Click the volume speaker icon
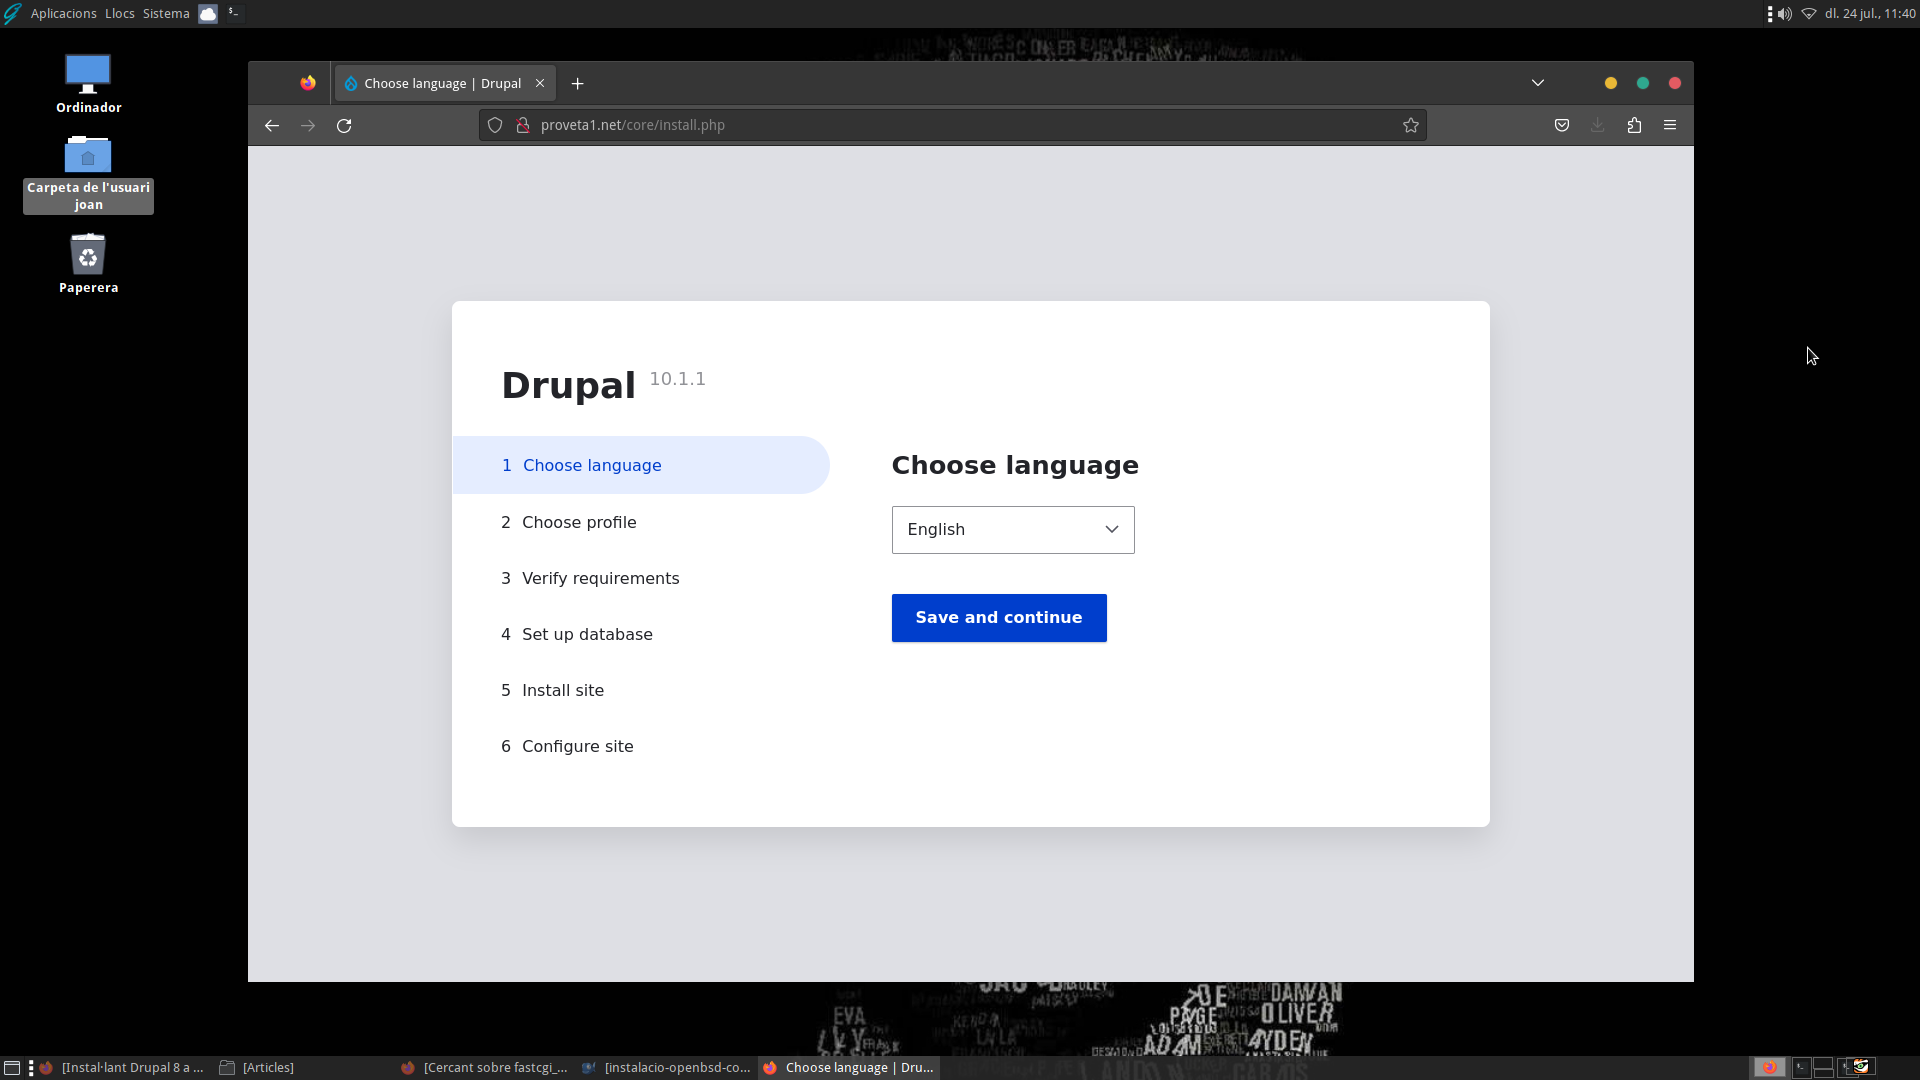The width and height of the screenshot is (1920, 1080). (1785, 14)
